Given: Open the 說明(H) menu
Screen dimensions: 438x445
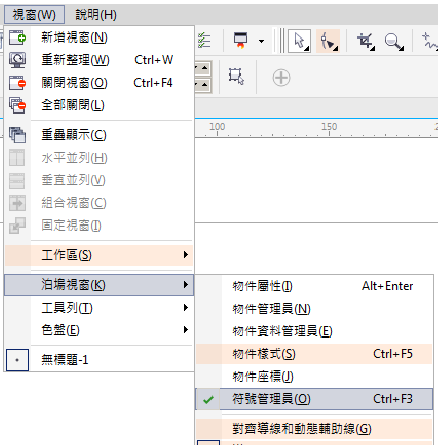Looking at the screenshot, I should point(96,15).
